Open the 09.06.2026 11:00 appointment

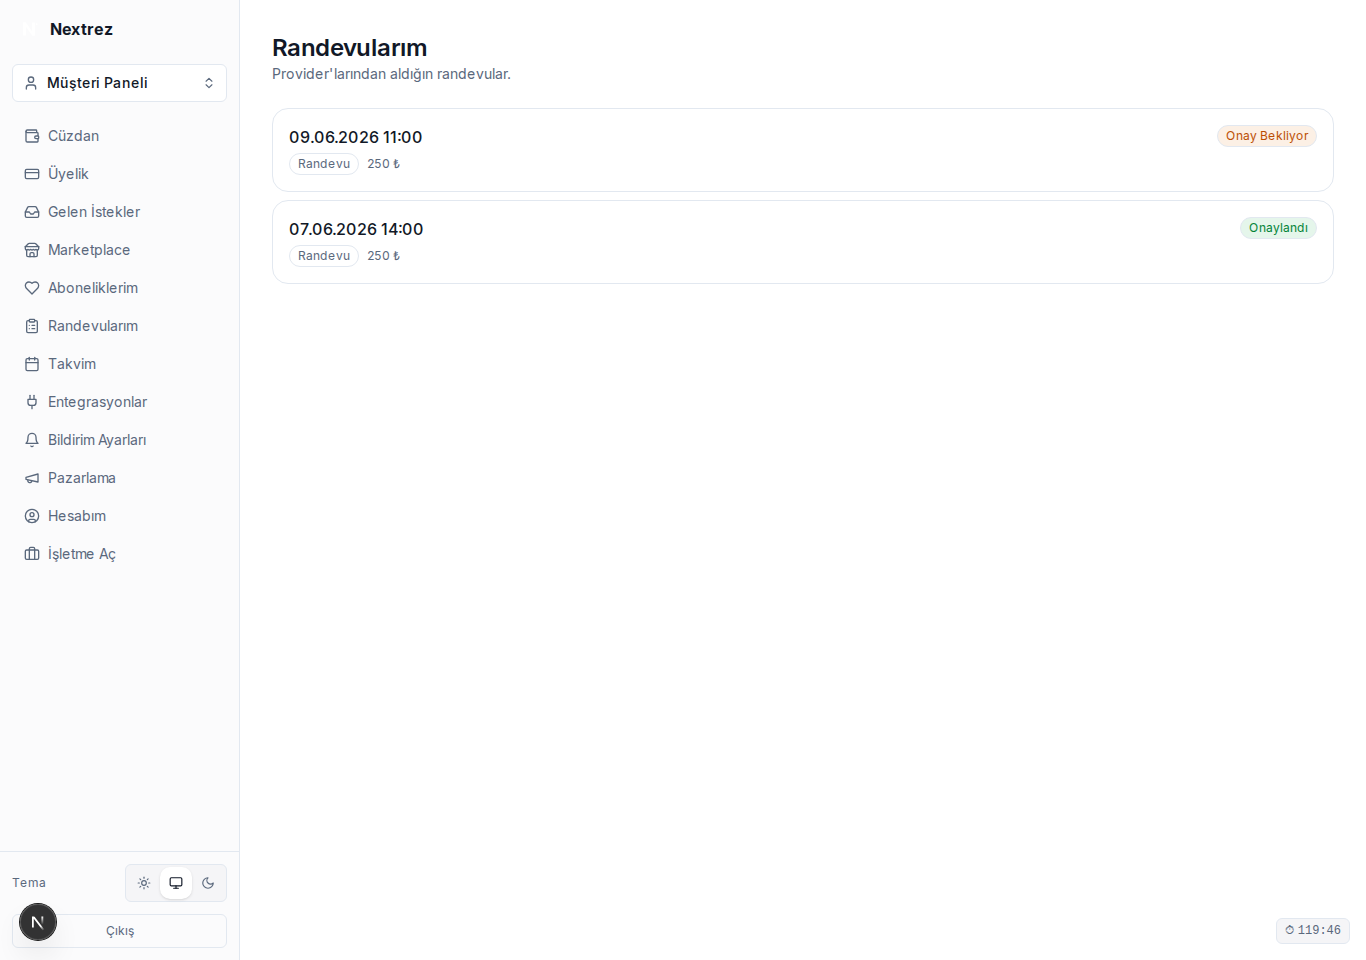click(803, 150)
